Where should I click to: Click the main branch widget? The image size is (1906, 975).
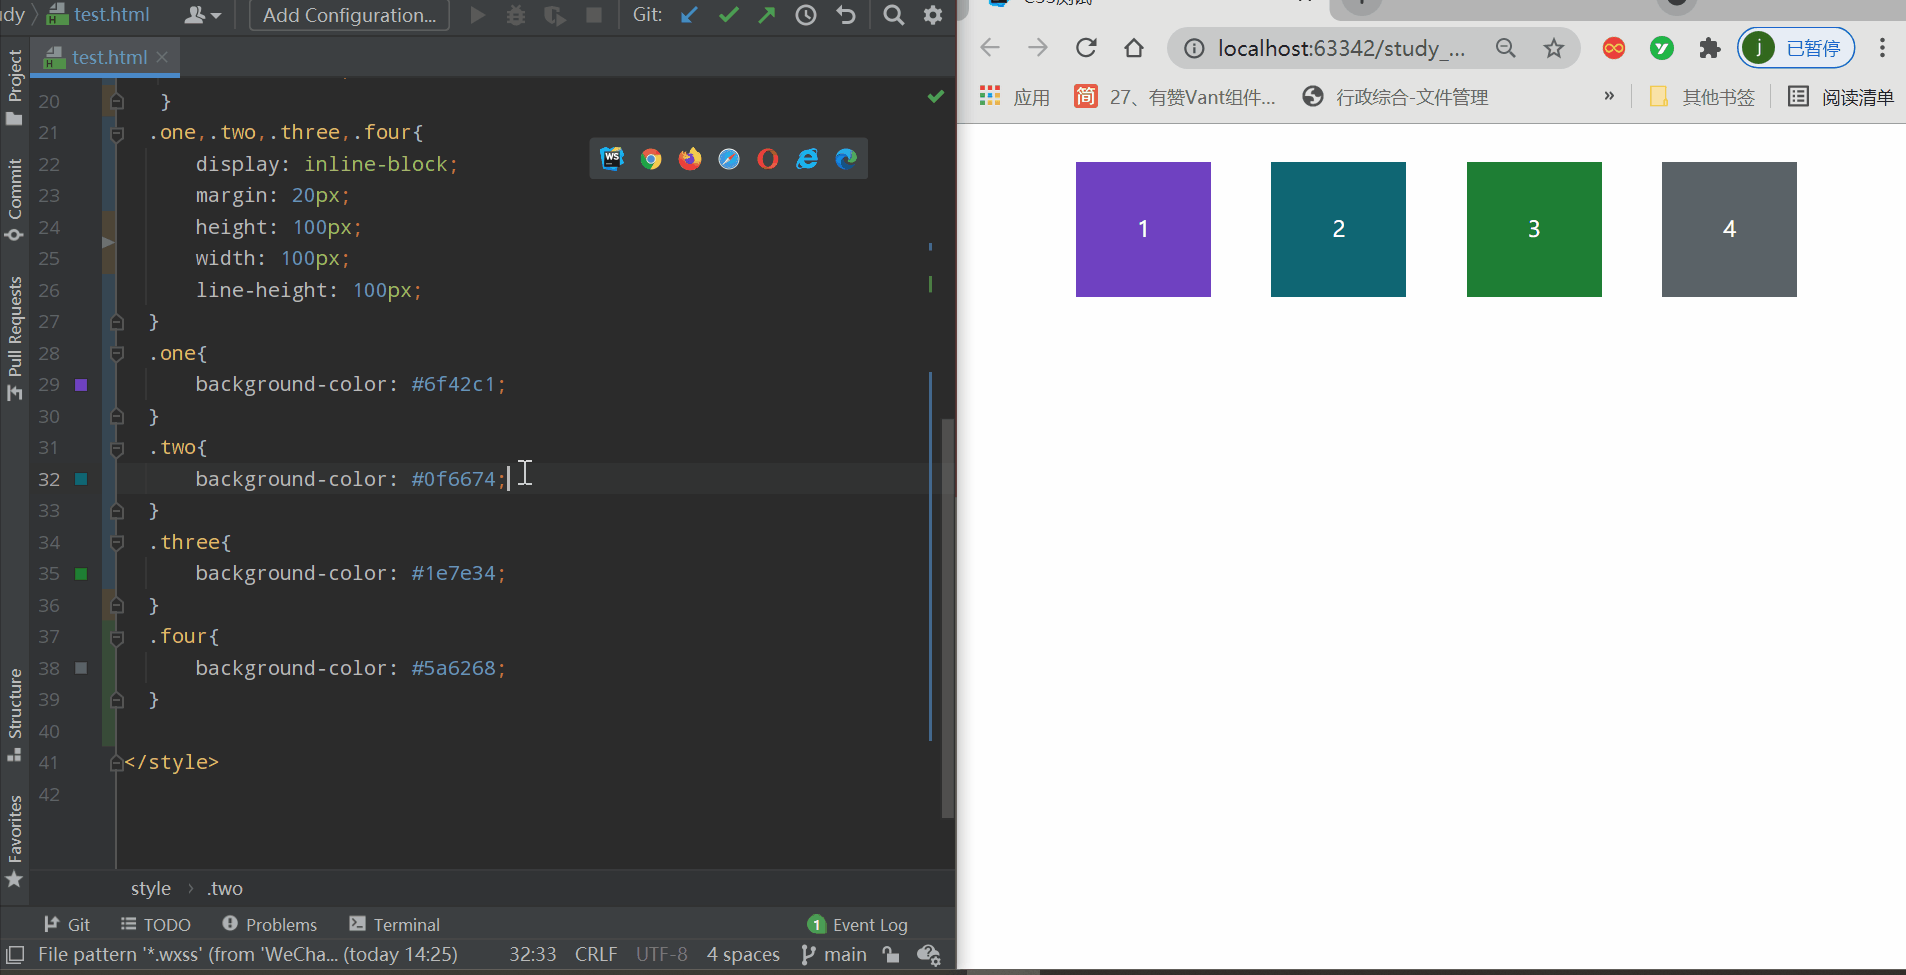point(834,955)
